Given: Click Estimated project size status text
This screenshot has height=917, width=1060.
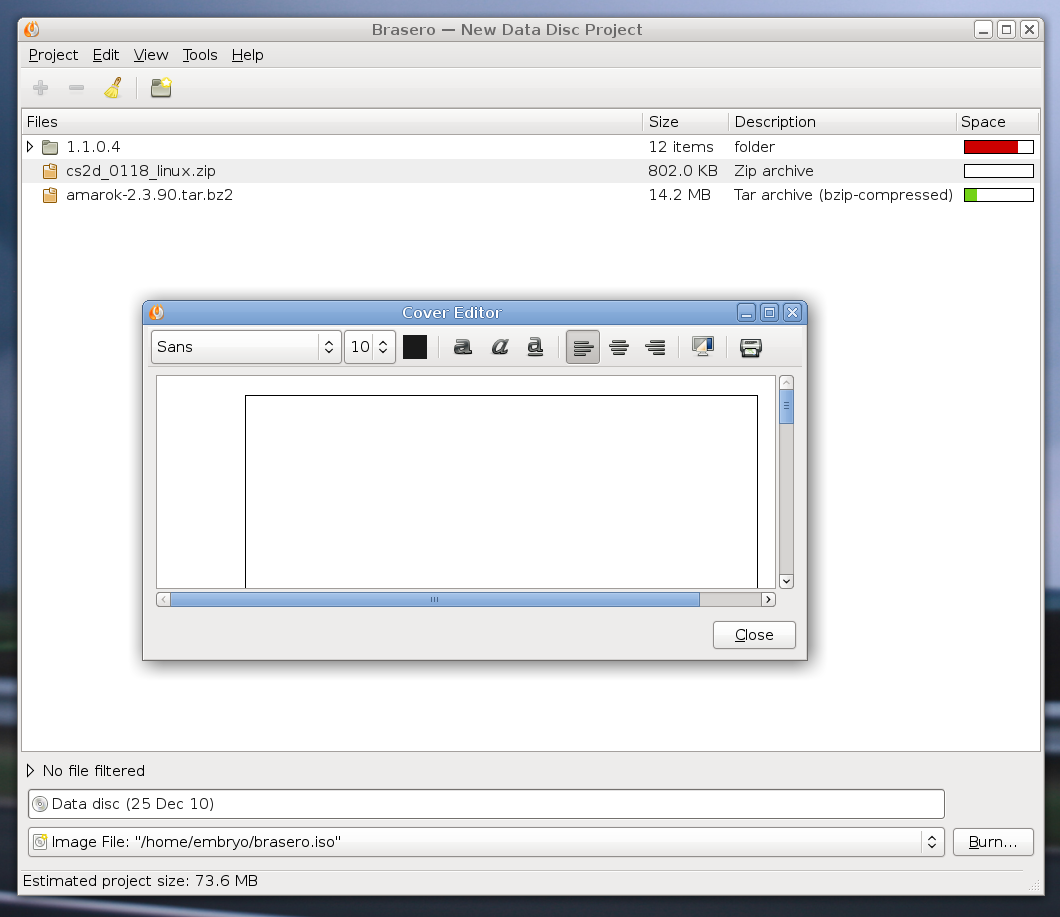Looking at the screenshot, I should click(x=141, y=880).
